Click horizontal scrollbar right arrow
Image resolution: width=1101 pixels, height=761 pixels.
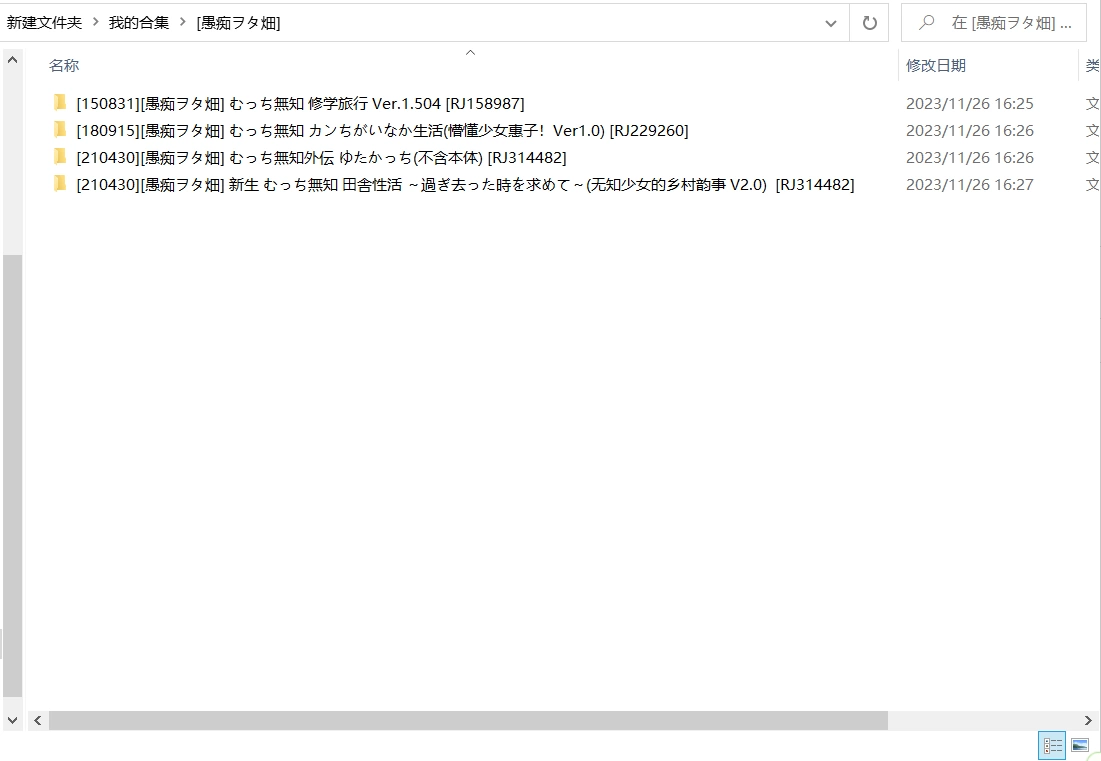click(1088, 720)
